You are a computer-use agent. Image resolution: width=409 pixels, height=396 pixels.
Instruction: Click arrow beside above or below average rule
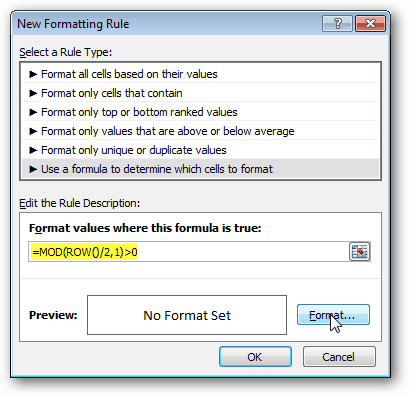tap(33, 131)
